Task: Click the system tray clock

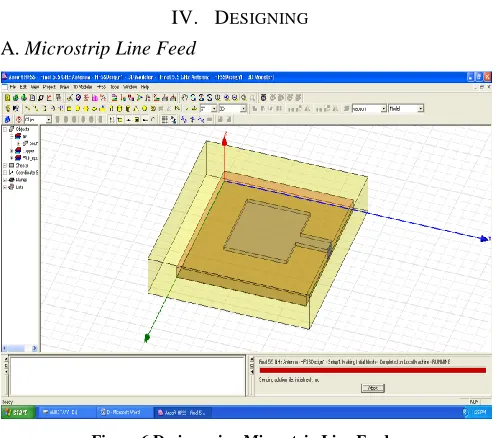Action: coord(480,413)
